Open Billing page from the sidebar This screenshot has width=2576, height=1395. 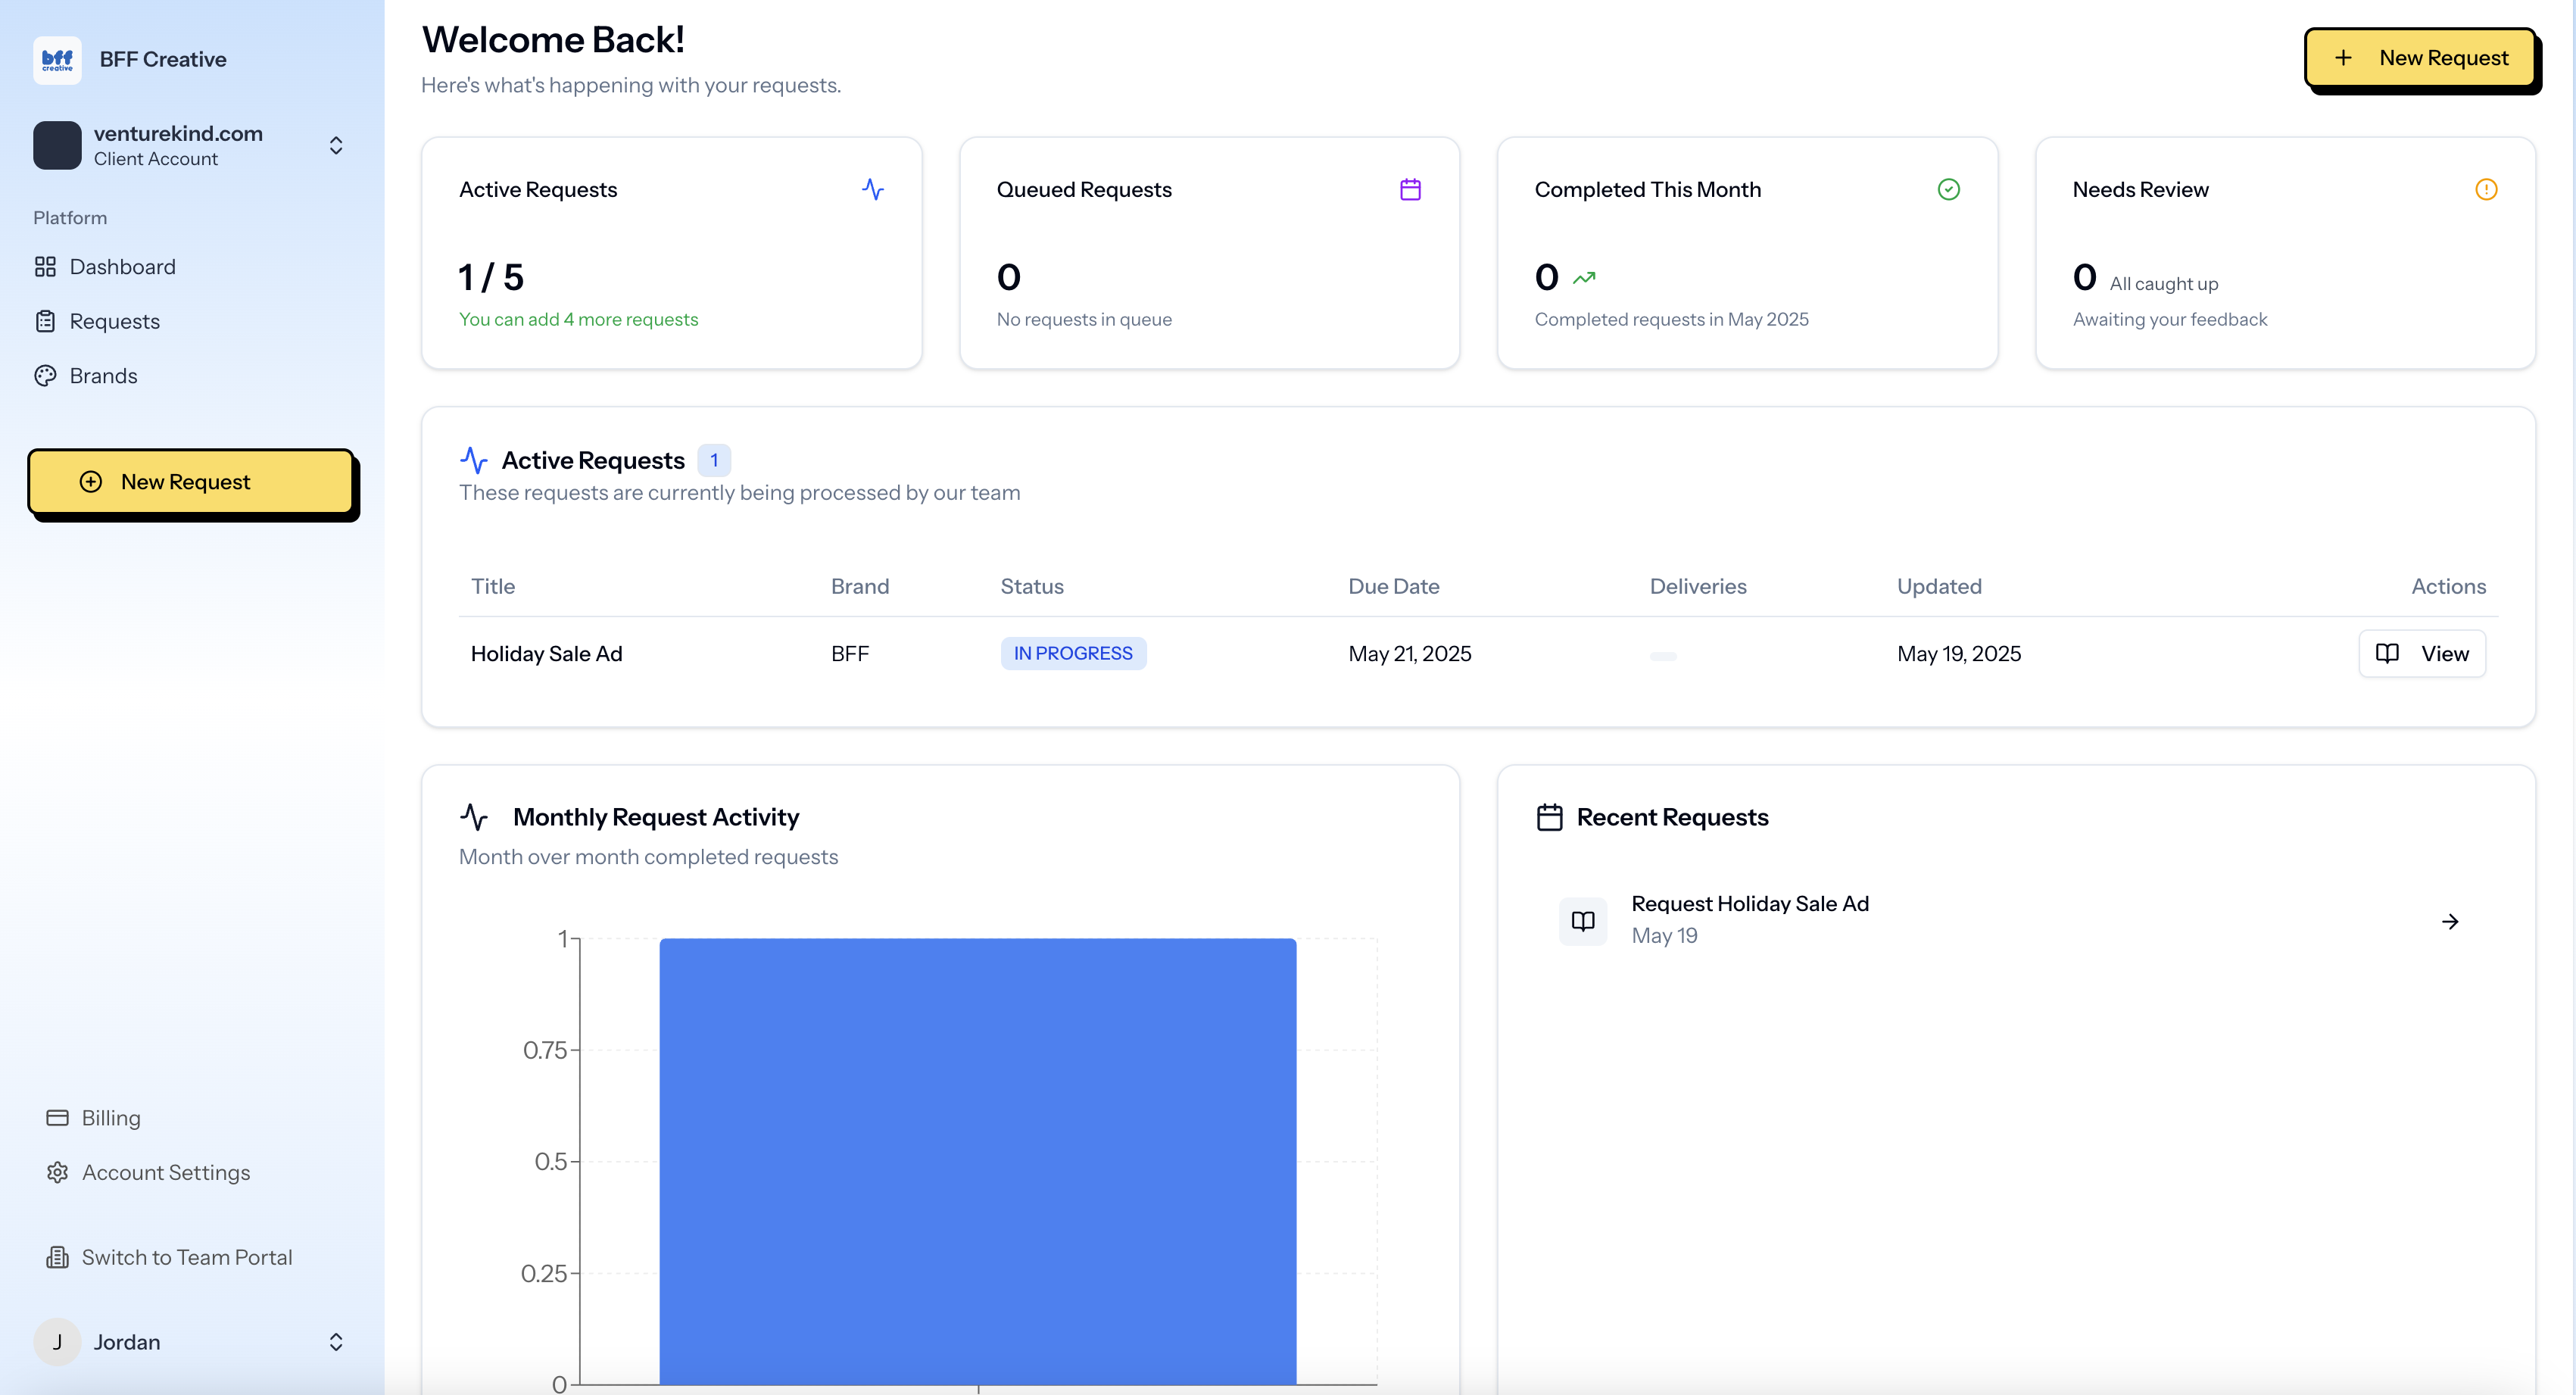tap(110, 1117)
